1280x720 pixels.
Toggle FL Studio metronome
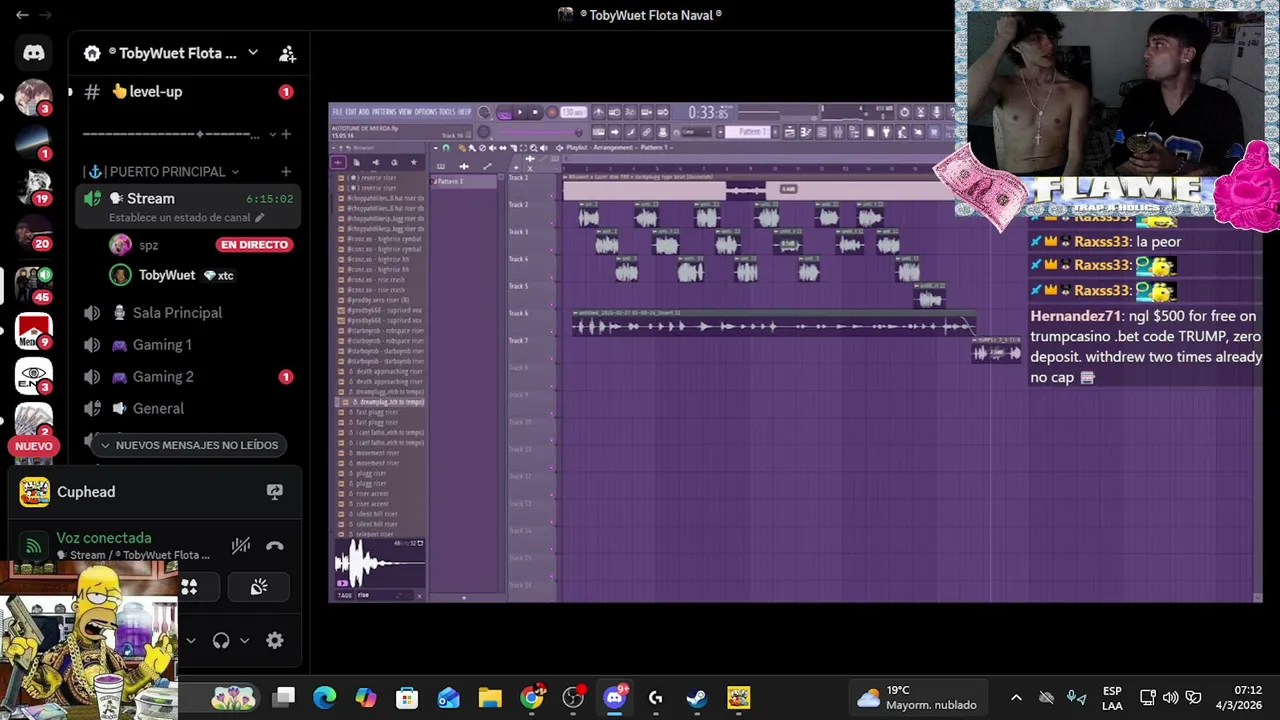point(598,112)
